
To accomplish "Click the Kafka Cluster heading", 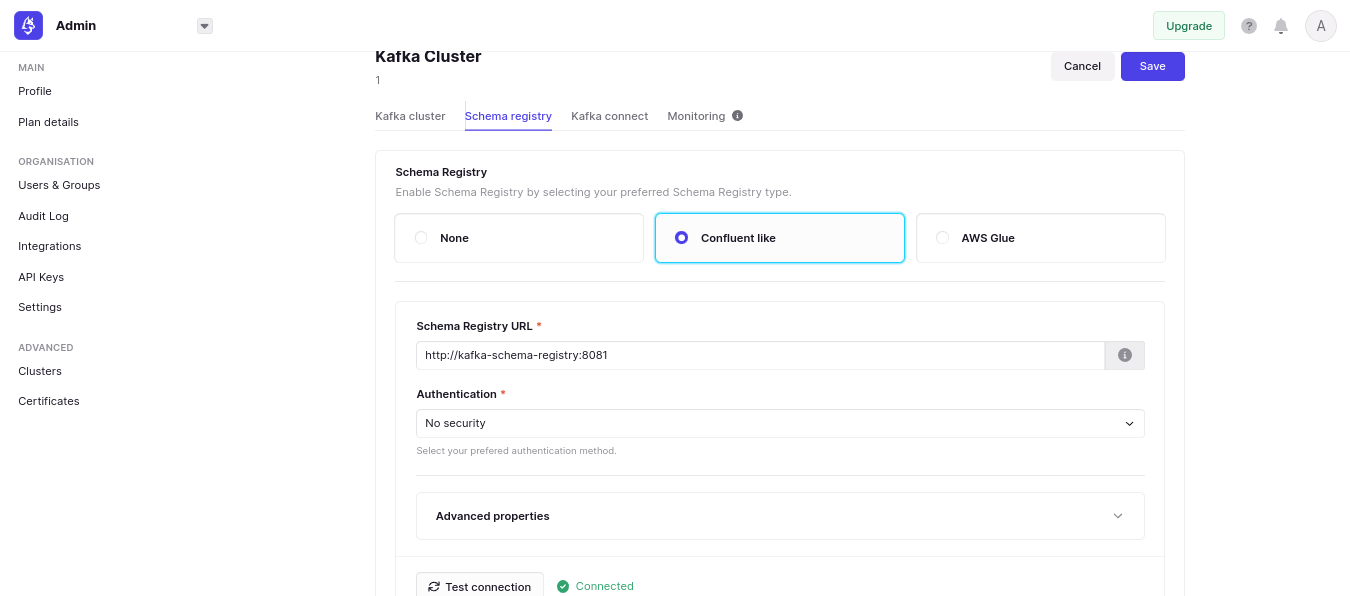I will 428,56.
